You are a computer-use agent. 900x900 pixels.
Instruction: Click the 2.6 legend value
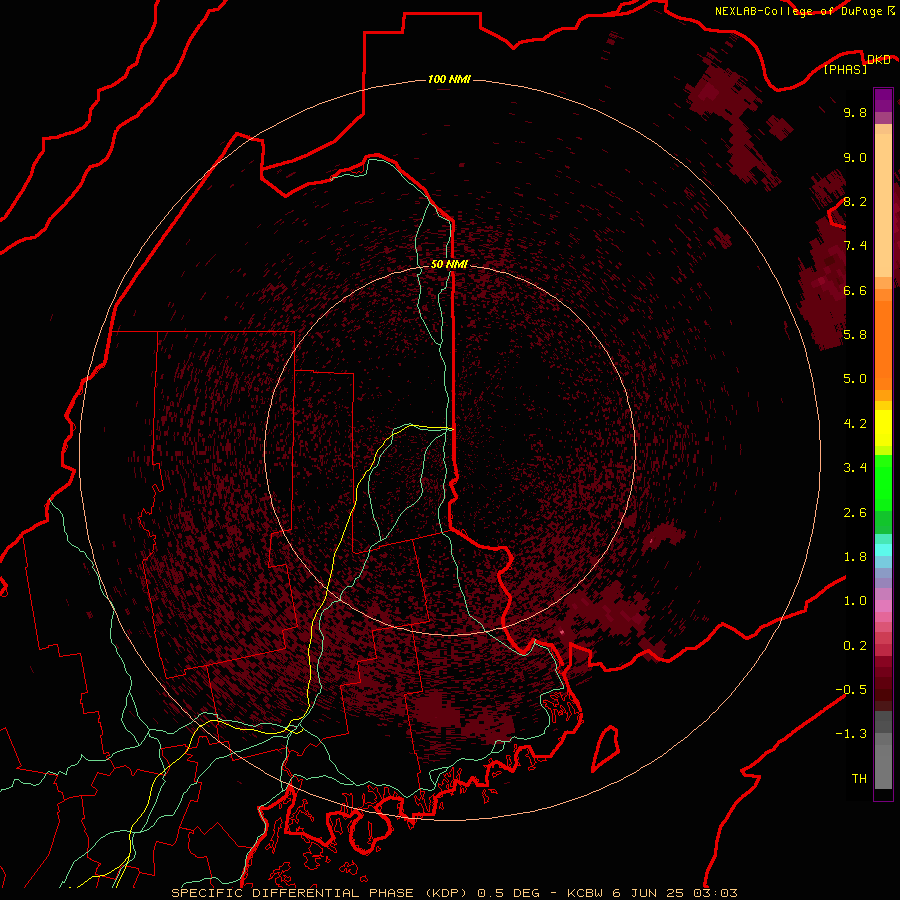[855, 513]
